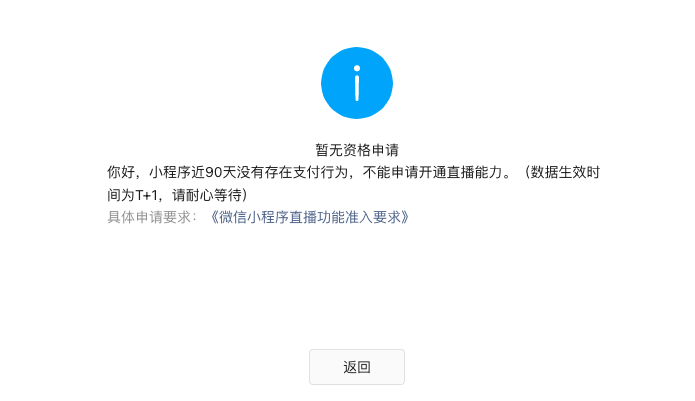
Task: Go back using the 返回 button
Action: coord(357,367)
